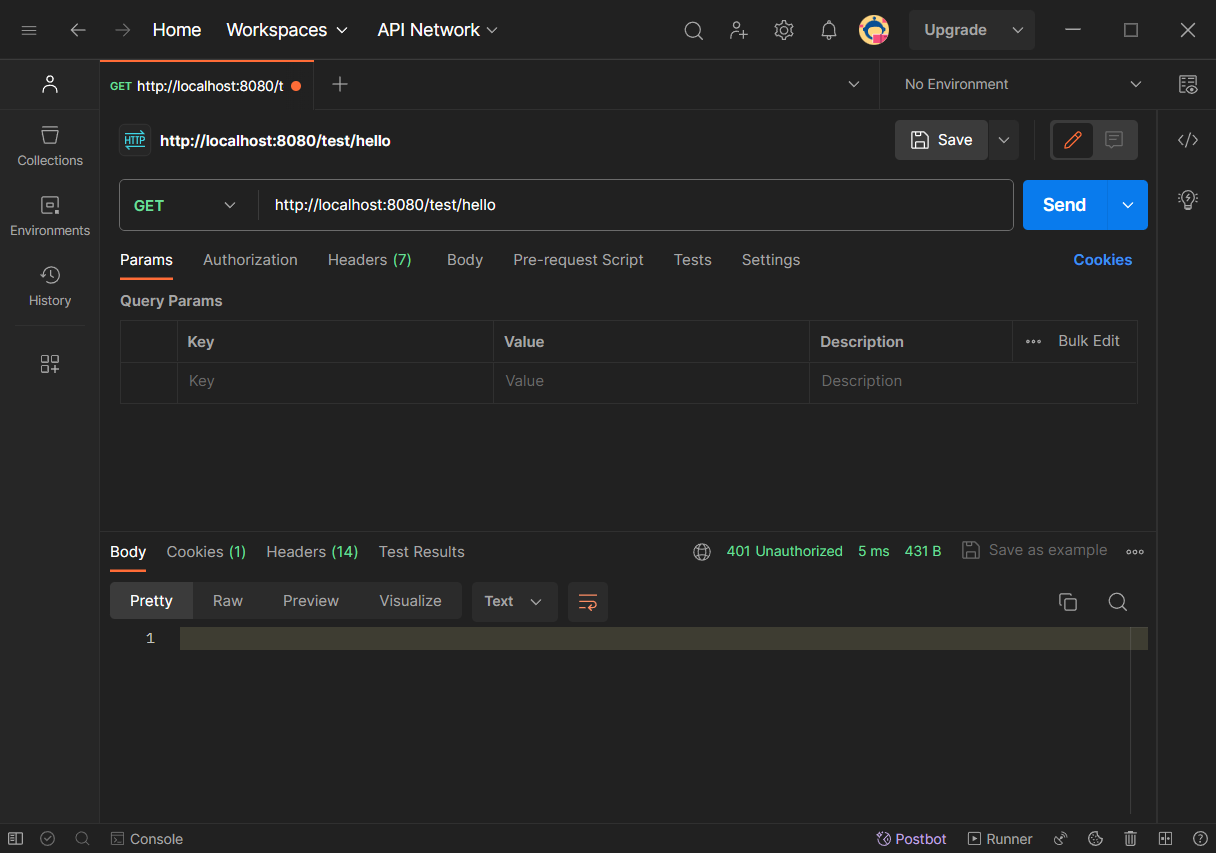This screenshot has width=1216, height=853.
Task: Toggle two-pane layout icon
Action: [1165, 839]
